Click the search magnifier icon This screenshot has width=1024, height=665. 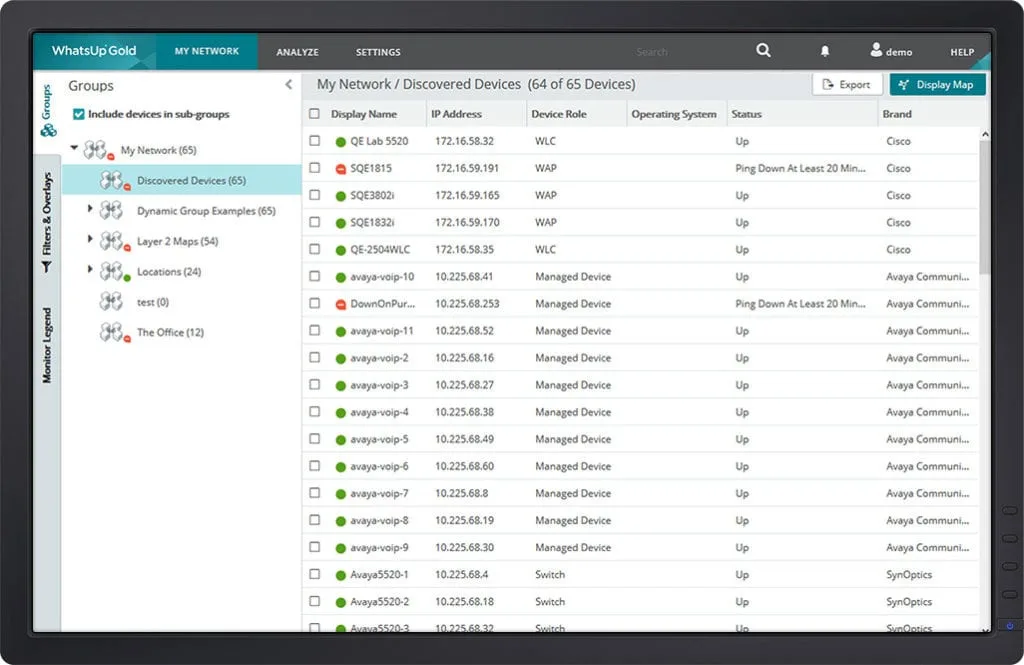pyautogui.click(x=763, y=50)
